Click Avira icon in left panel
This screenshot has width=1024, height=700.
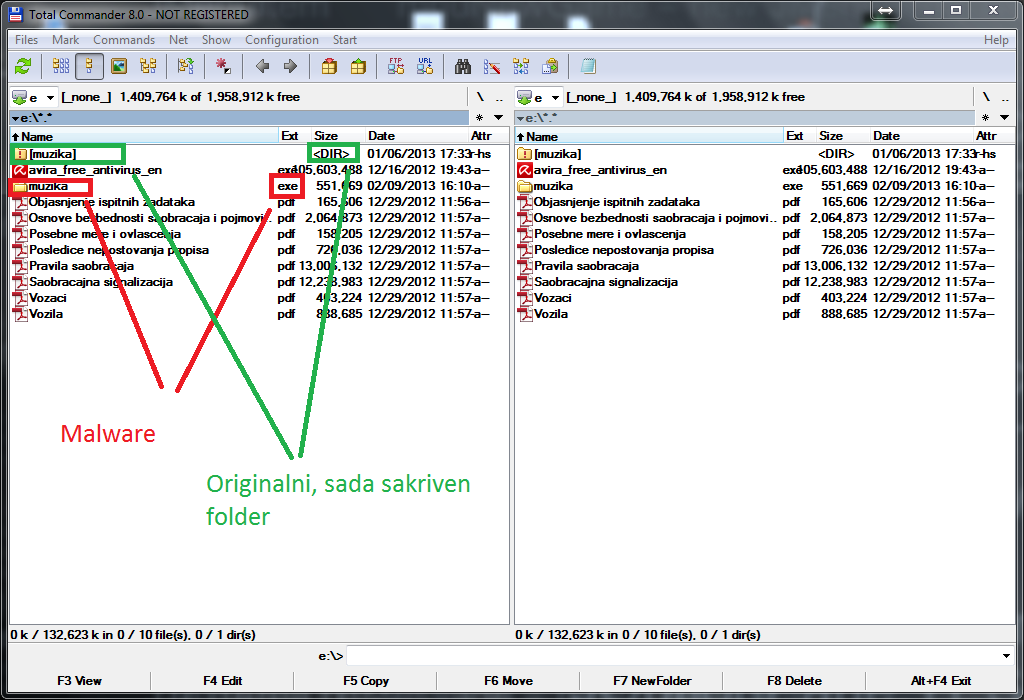click(x=20, y=170)
